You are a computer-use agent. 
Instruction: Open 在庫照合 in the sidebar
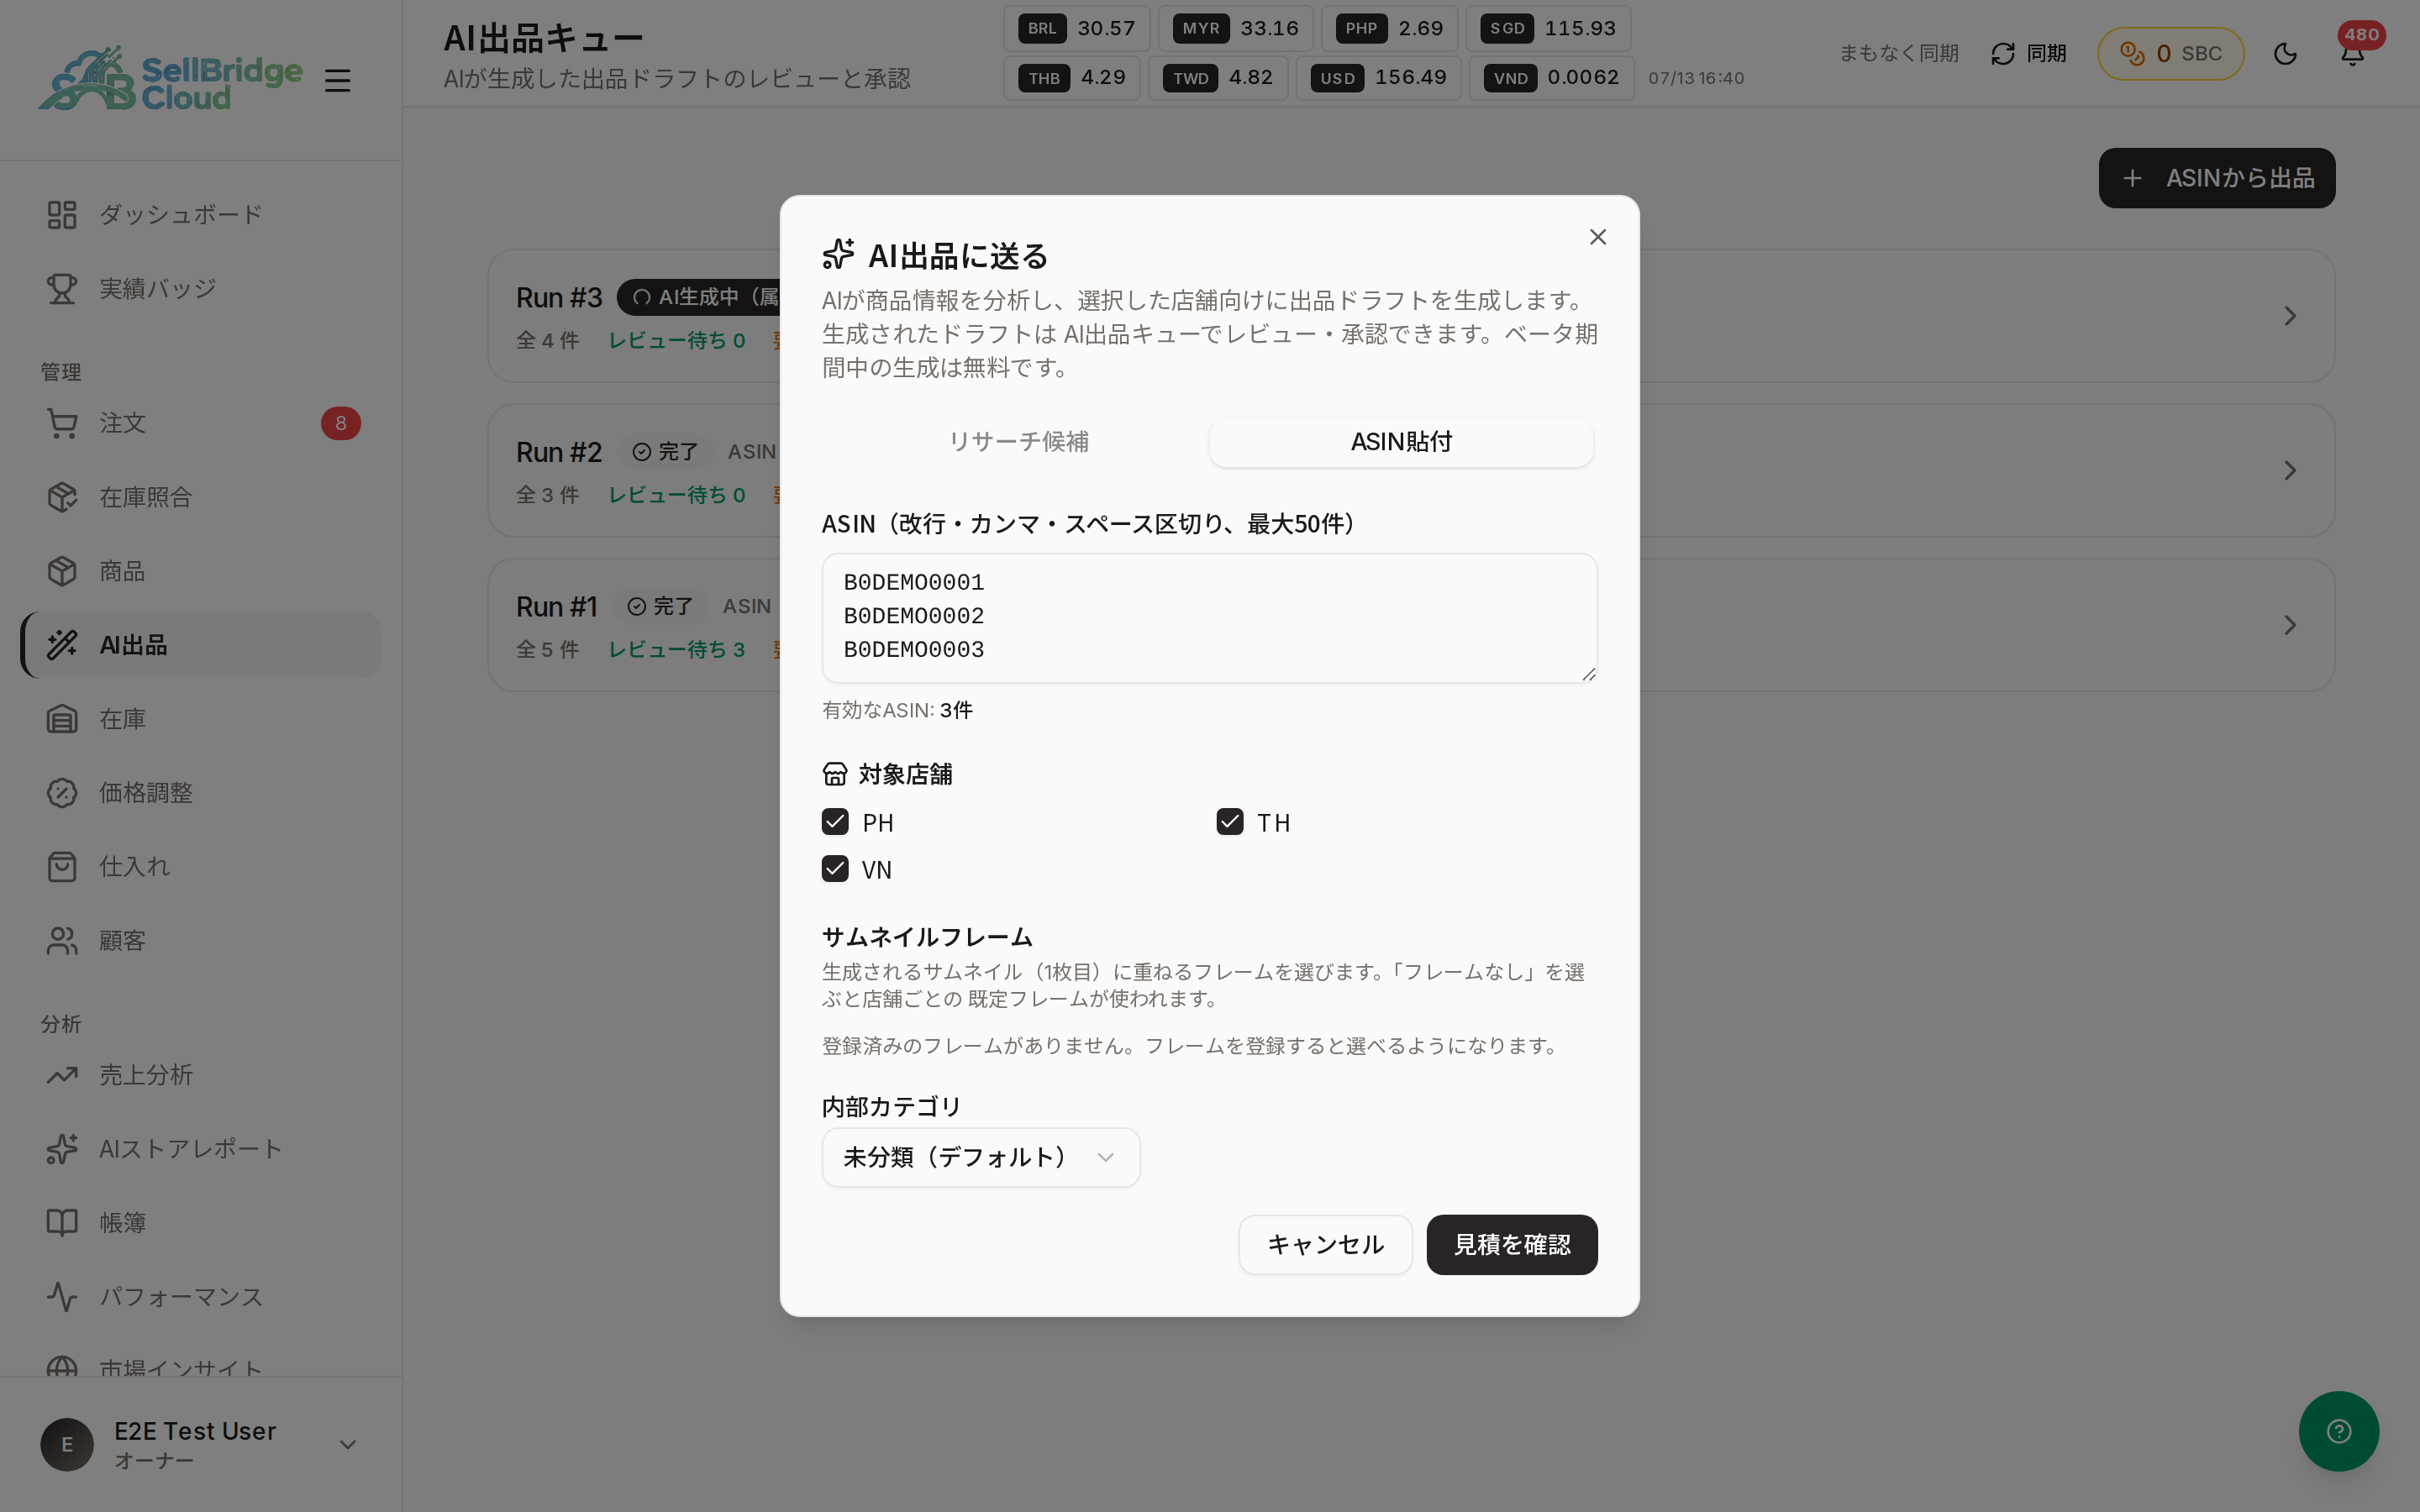[x=200, y=497]
